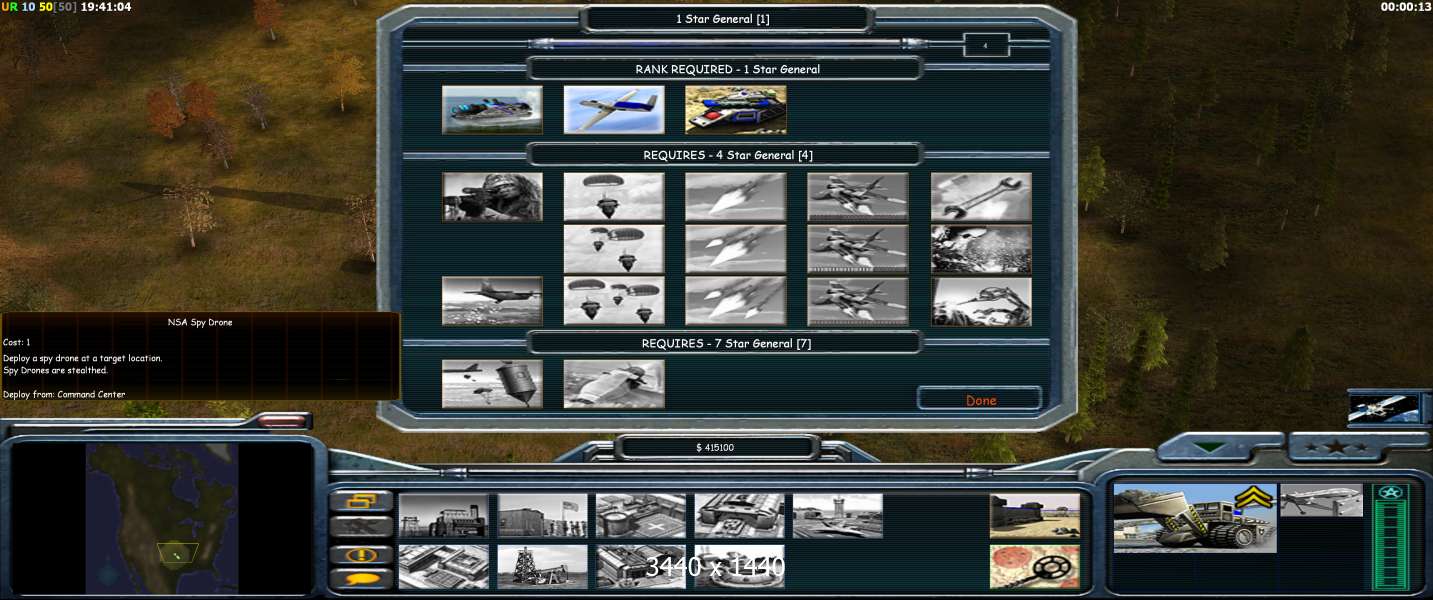Image resolution: width=1433 pixels, height=600 pixels.
Task: Select the NSA Spy Drone plane power
Action: 614,109
